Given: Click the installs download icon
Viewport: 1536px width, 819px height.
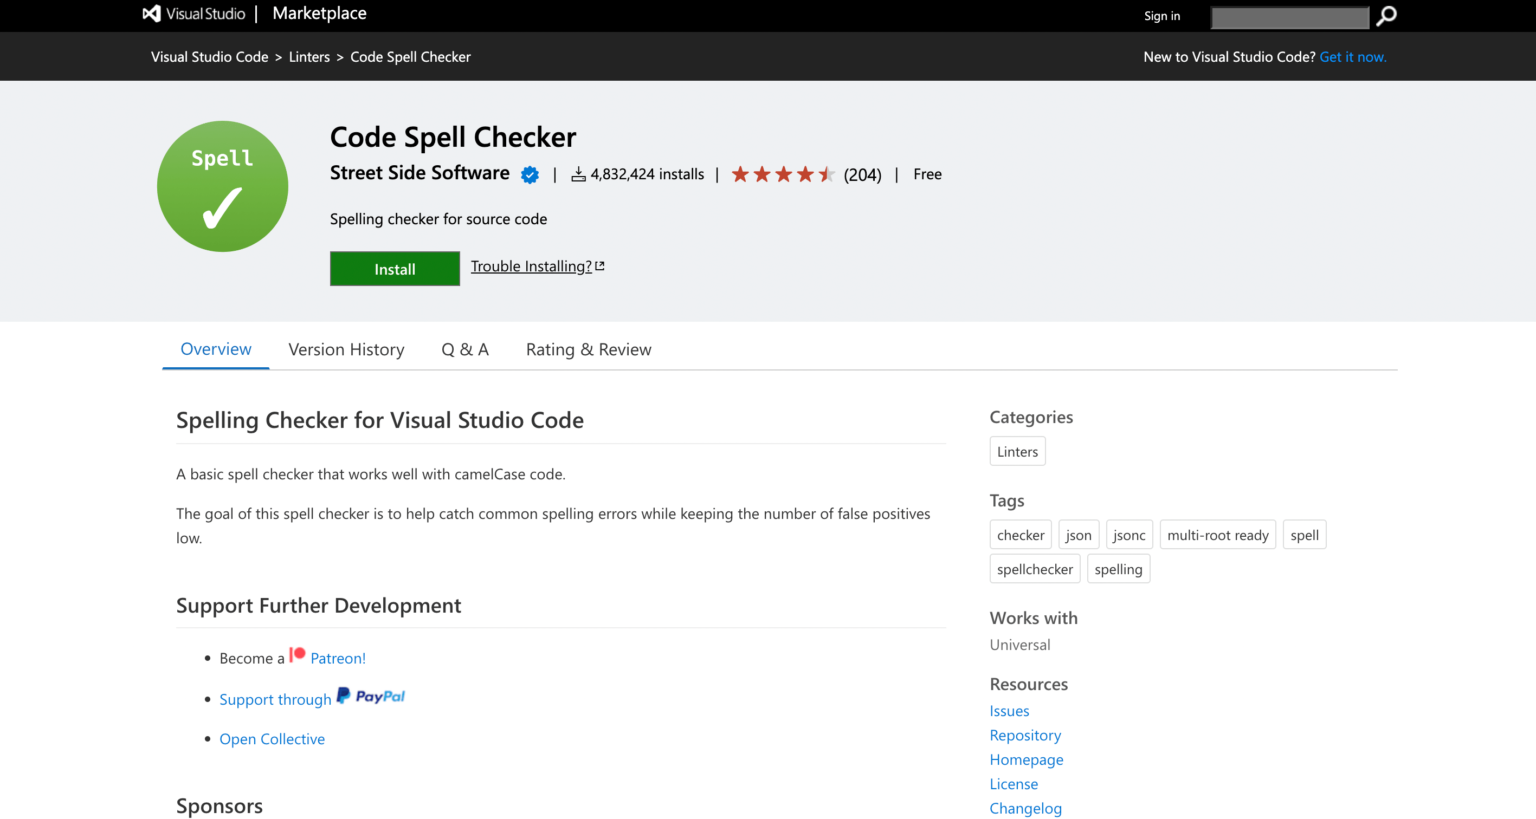Looking at the screenshot, I should click(x=577, y=173).
